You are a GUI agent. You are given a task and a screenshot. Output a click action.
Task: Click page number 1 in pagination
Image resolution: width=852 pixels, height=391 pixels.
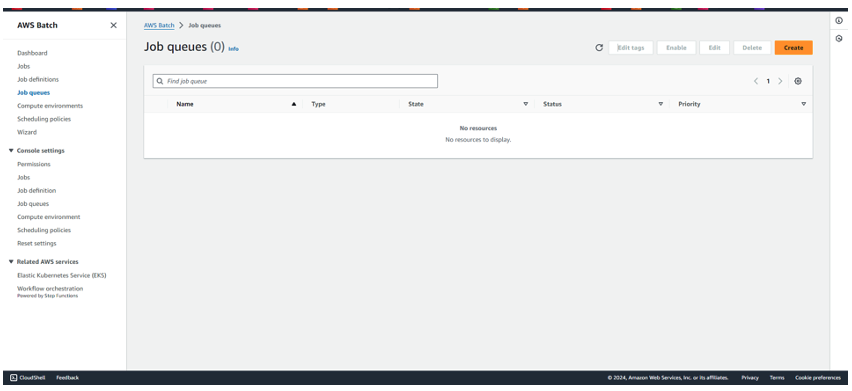(x=768, y=81)
